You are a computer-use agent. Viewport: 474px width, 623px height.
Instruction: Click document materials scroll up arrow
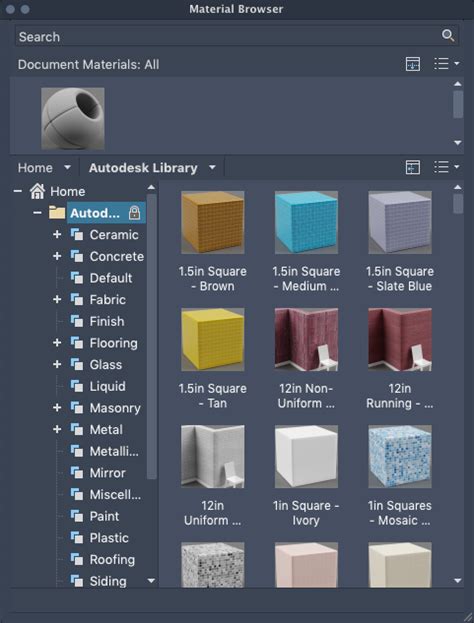458,84
